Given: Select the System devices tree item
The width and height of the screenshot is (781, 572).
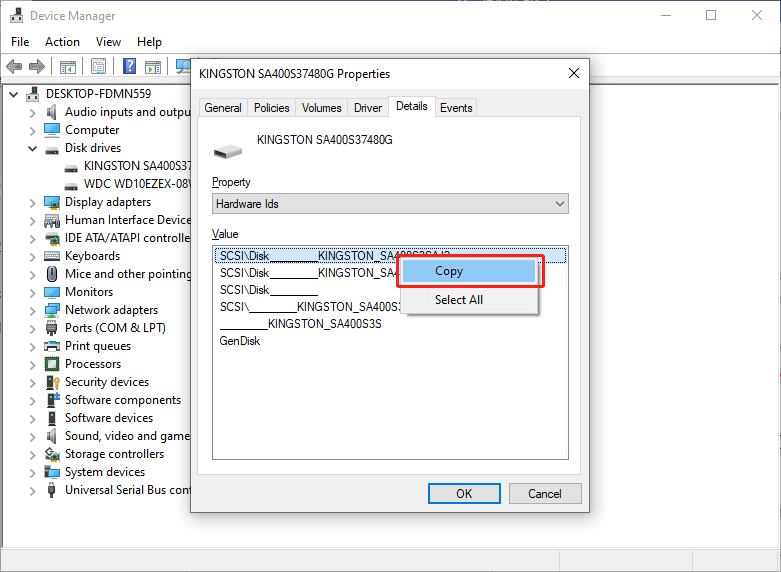Looking at the screenshot, I should coord(105,472).
